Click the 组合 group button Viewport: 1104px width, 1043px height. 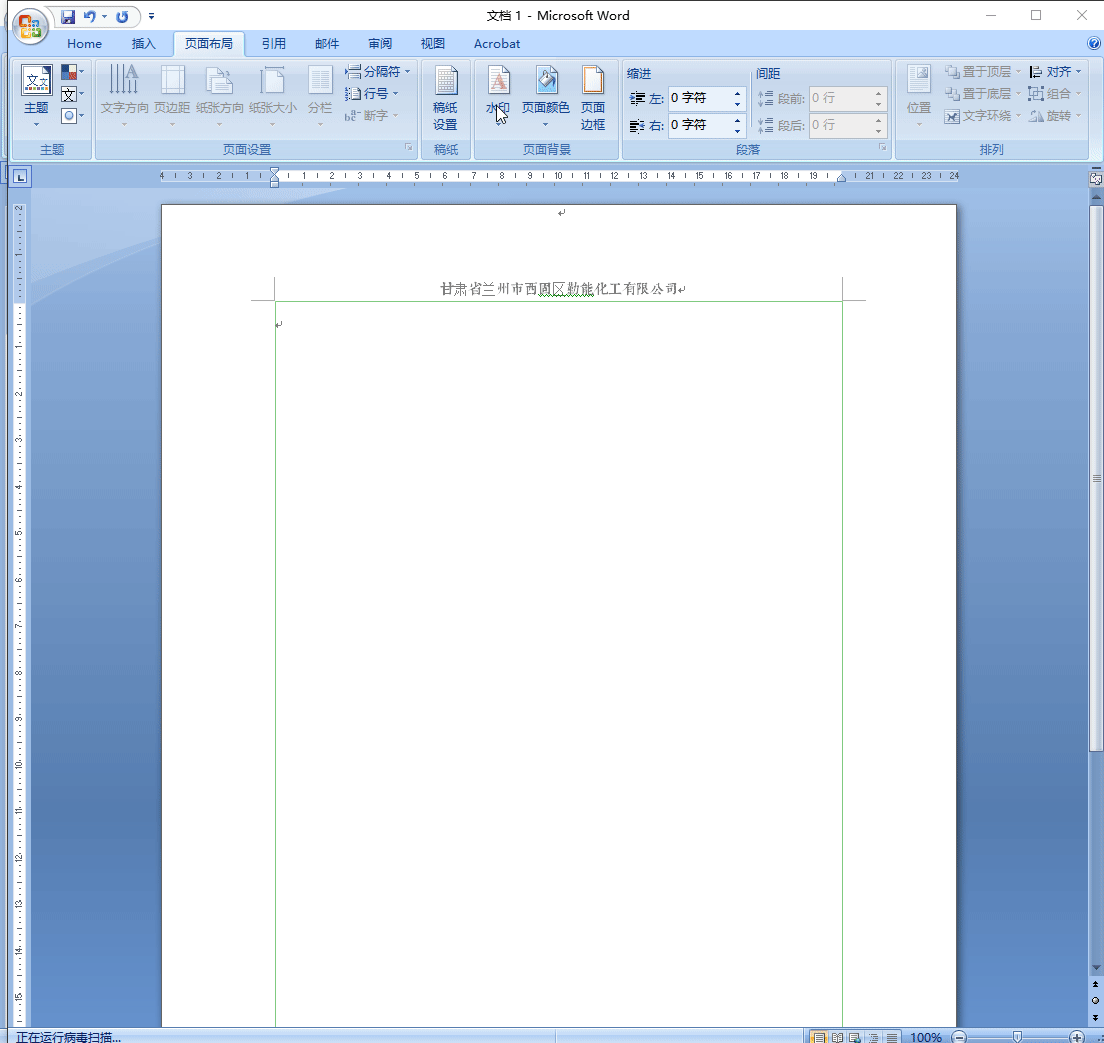click(x=1055, y=94)
